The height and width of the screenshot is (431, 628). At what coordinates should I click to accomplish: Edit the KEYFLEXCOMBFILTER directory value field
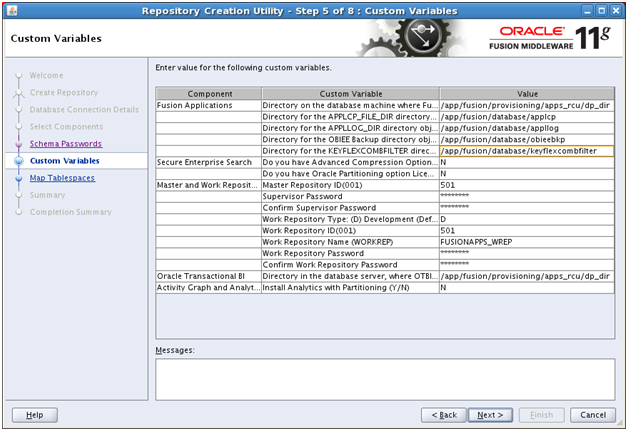[527, 151]
